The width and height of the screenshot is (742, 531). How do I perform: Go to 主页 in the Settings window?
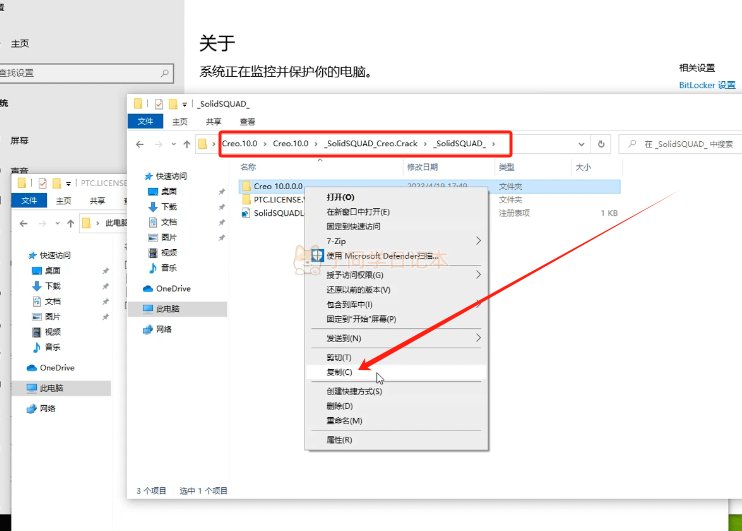click(x=20, y=44)
